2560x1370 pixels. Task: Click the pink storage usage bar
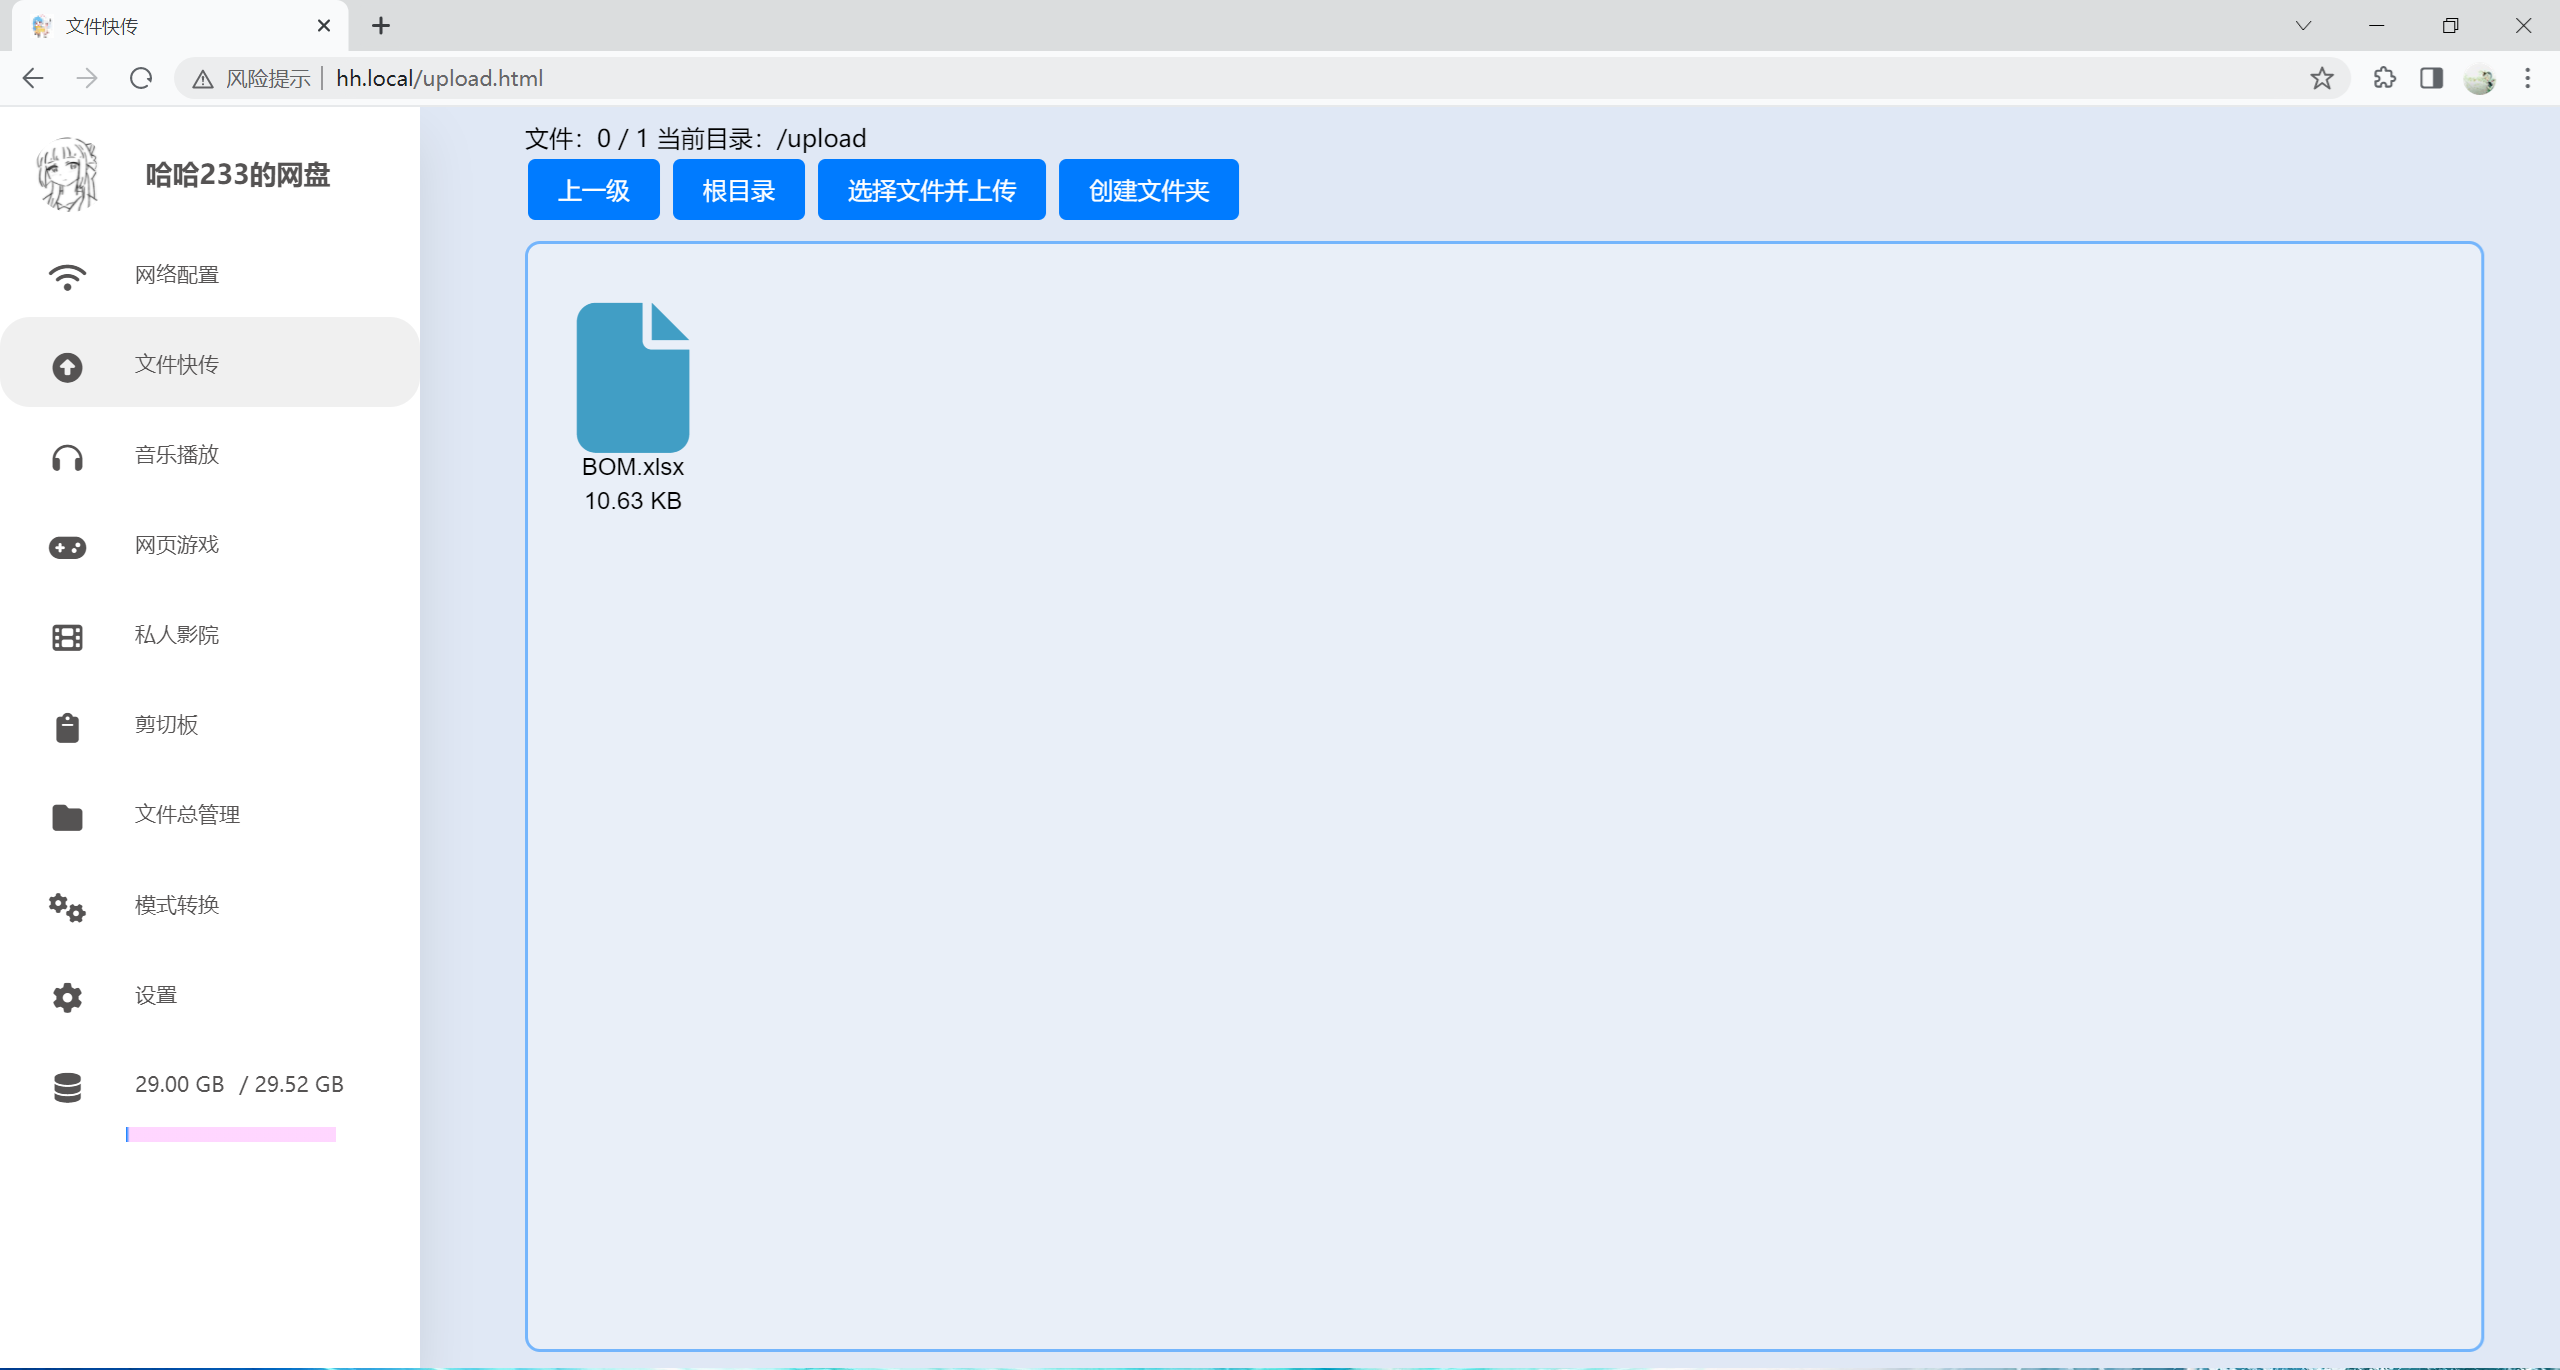231,1134
